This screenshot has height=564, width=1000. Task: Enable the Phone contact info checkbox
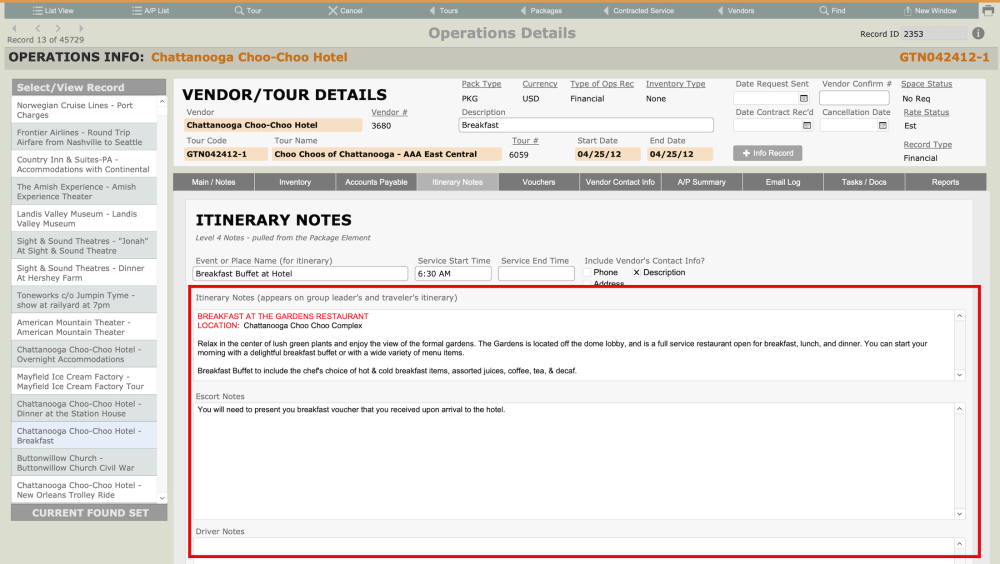(x=587, y=272)
